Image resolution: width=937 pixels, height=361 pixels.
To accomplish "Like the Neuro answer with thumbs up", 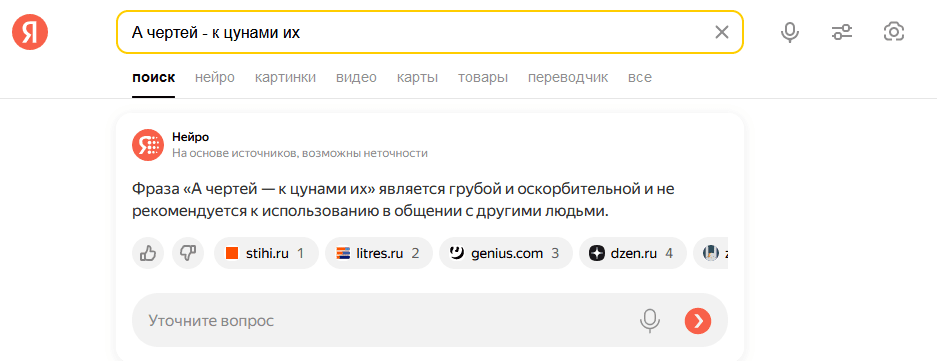I will click(x=148, y=253).
